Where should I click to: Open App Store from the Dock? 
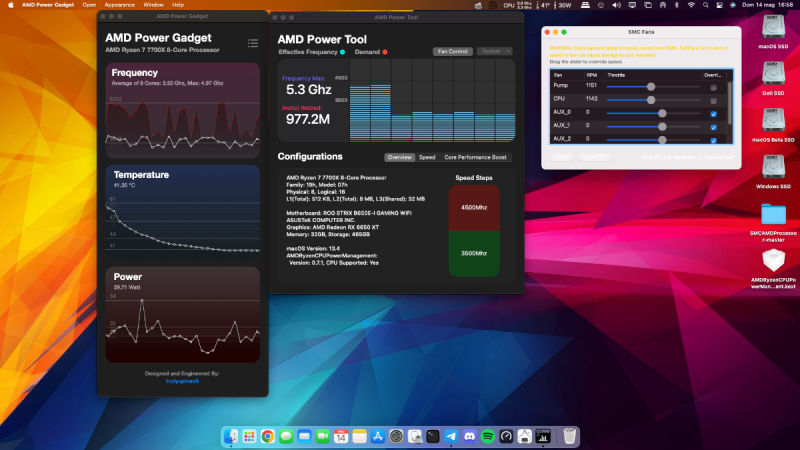click(x=378, y=436)
